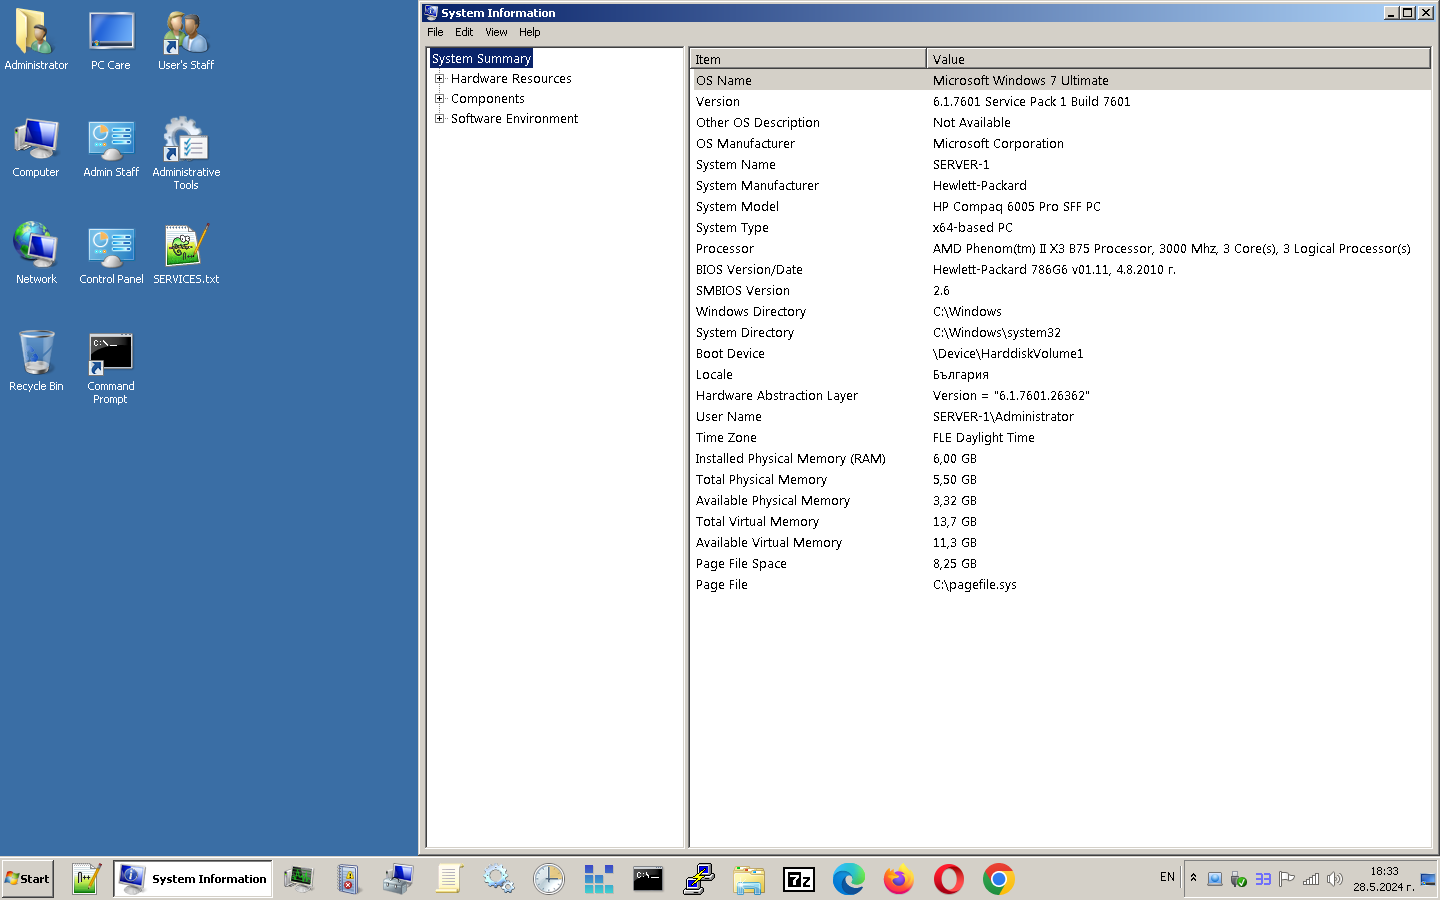
Task: Open the Control Panel desktop icon
Action: tap(111, 254)
